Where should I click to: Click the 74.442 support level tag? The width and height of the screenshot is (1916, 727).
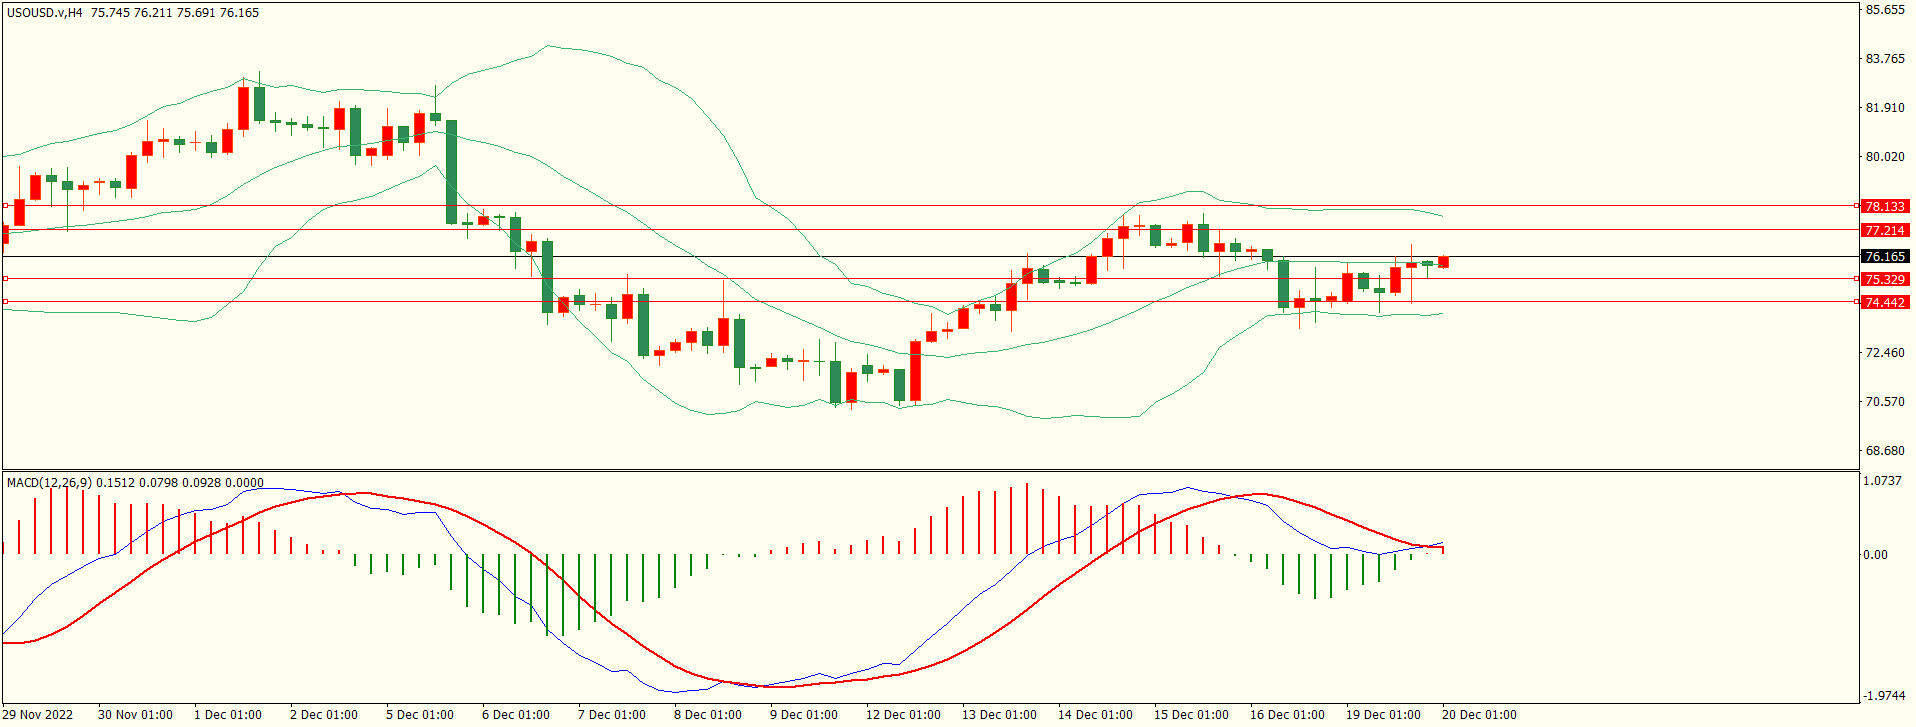point(1884,302)
